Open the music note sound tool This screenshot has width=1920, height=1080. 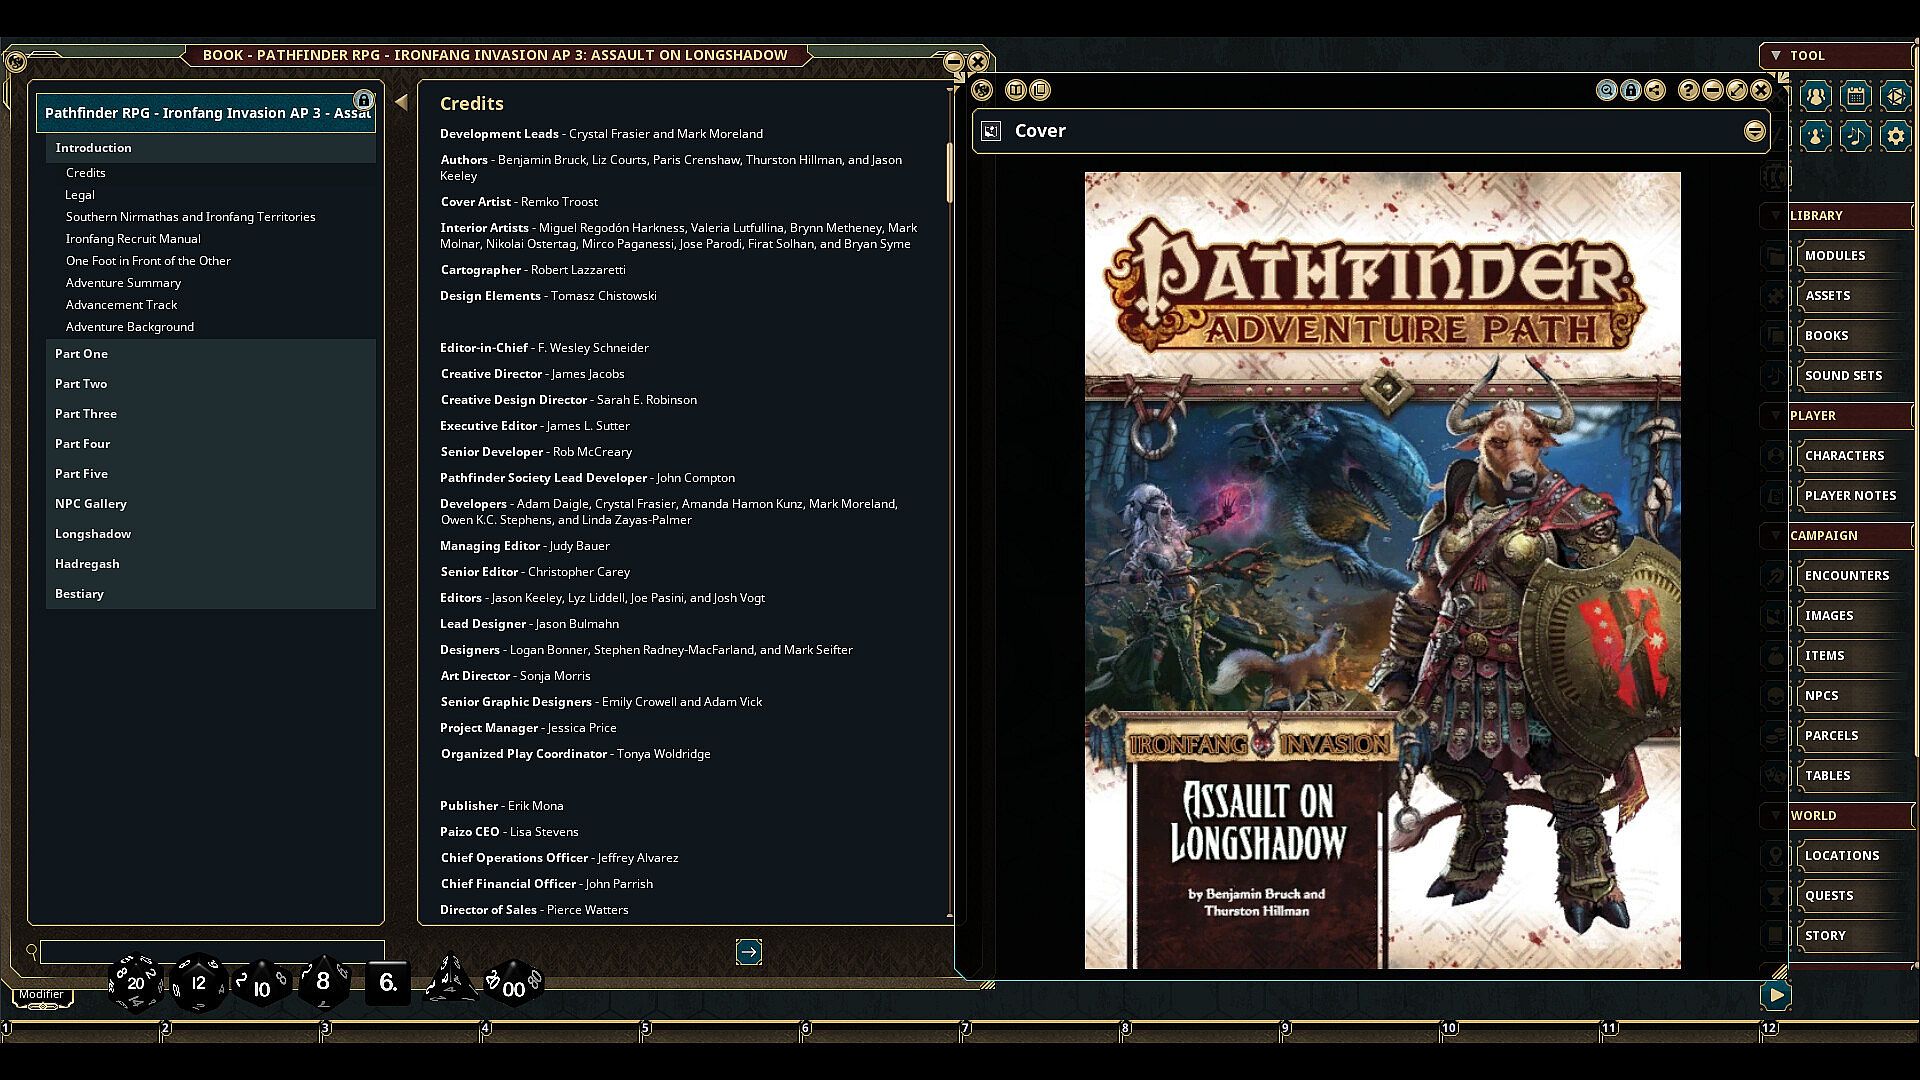tap(1856, 136)
